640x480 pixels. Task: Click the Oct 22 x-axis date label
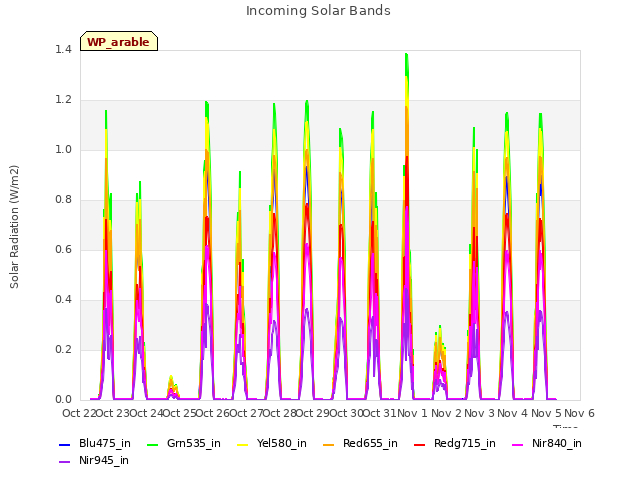pyautogui.click(x=79, y=413)
